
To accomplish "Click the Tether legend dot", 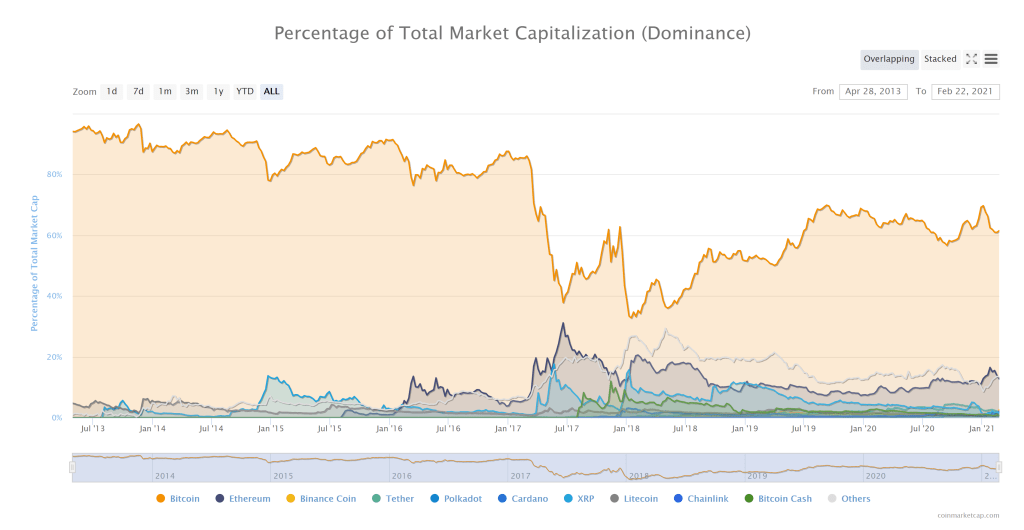I will tap(377, 498).
